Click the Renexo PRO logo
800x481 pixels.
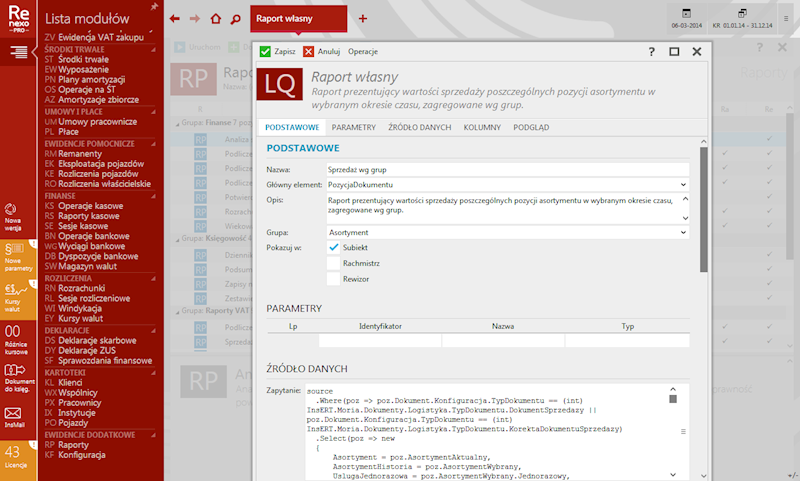click(18, 18)
